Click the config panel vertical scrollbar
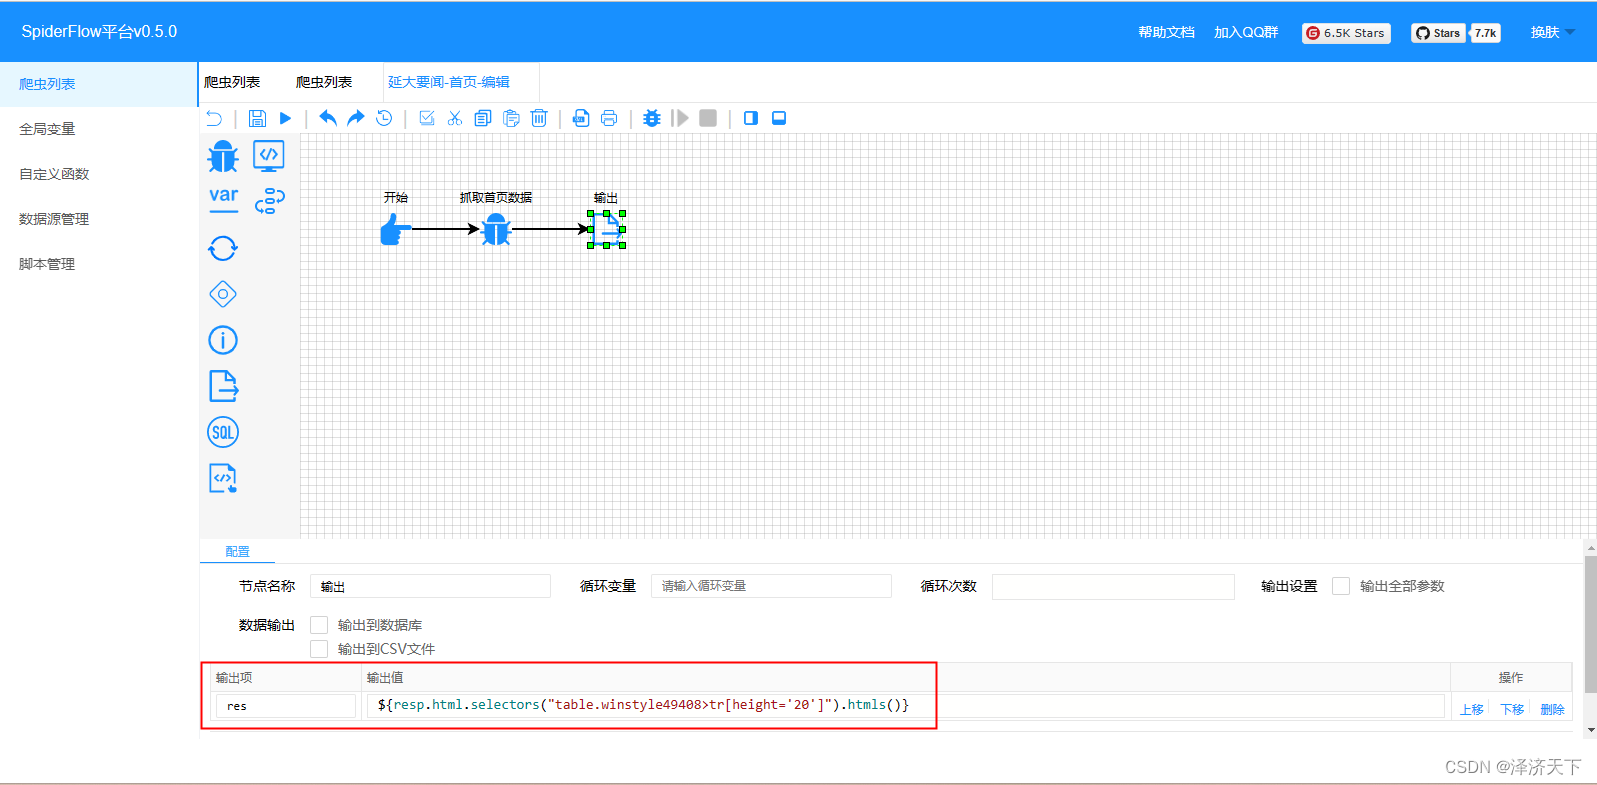The height and width of the screenshot is (785, 1597). click(x=1590, y=625)
